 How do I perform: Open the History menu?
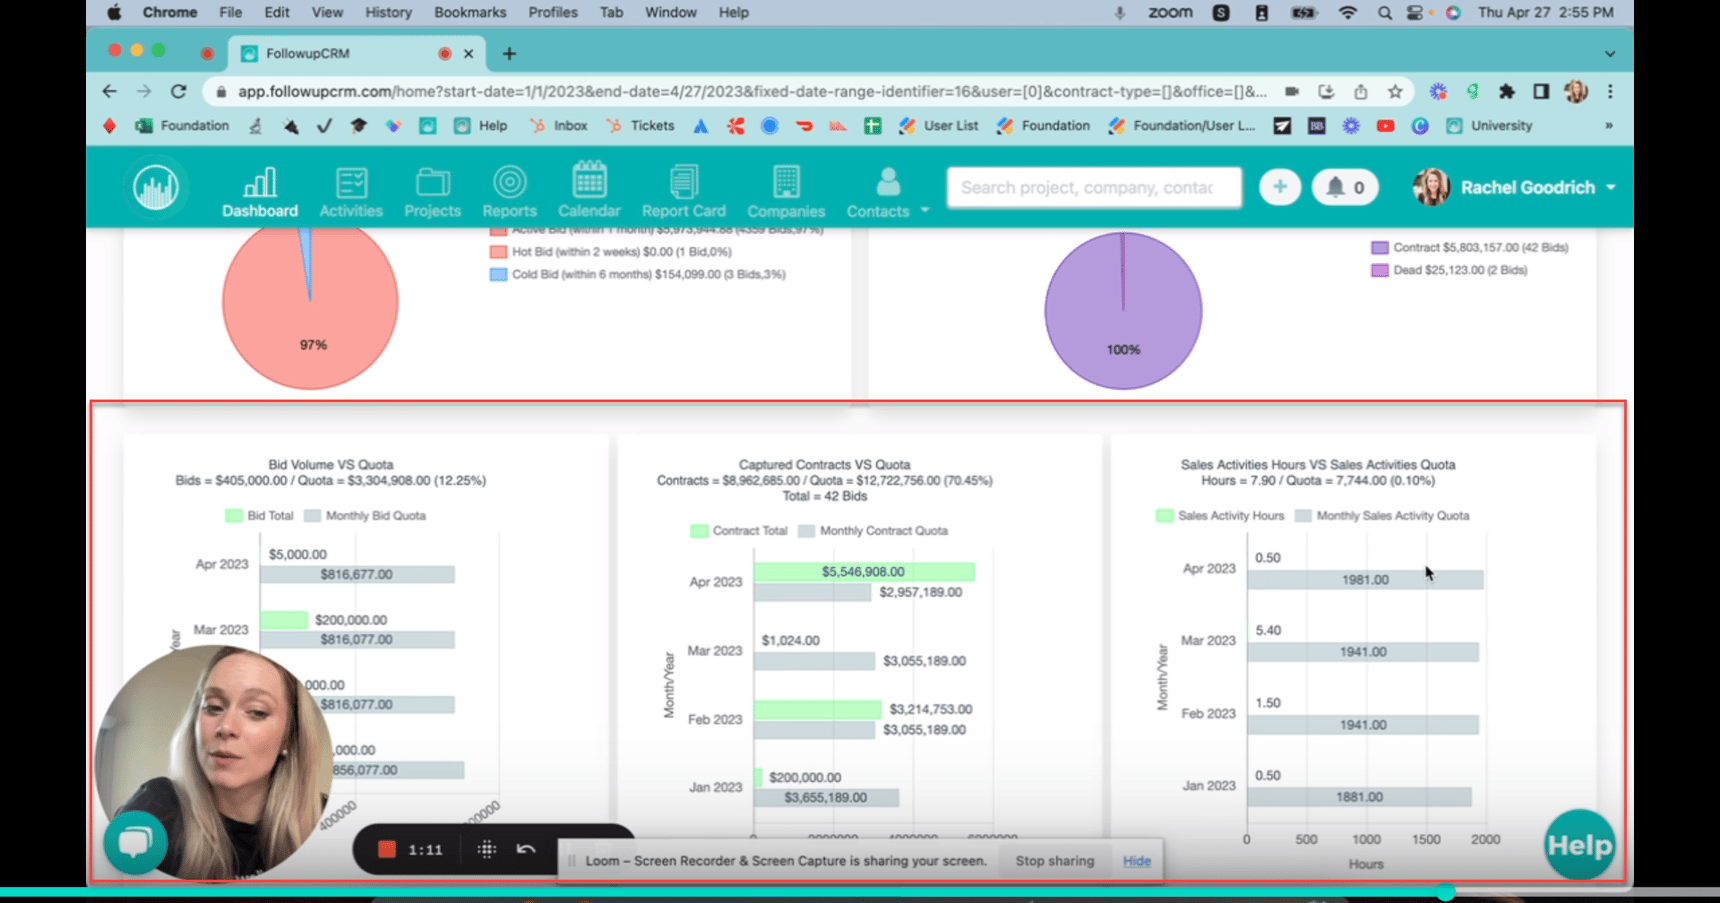(x=387, y=12)
